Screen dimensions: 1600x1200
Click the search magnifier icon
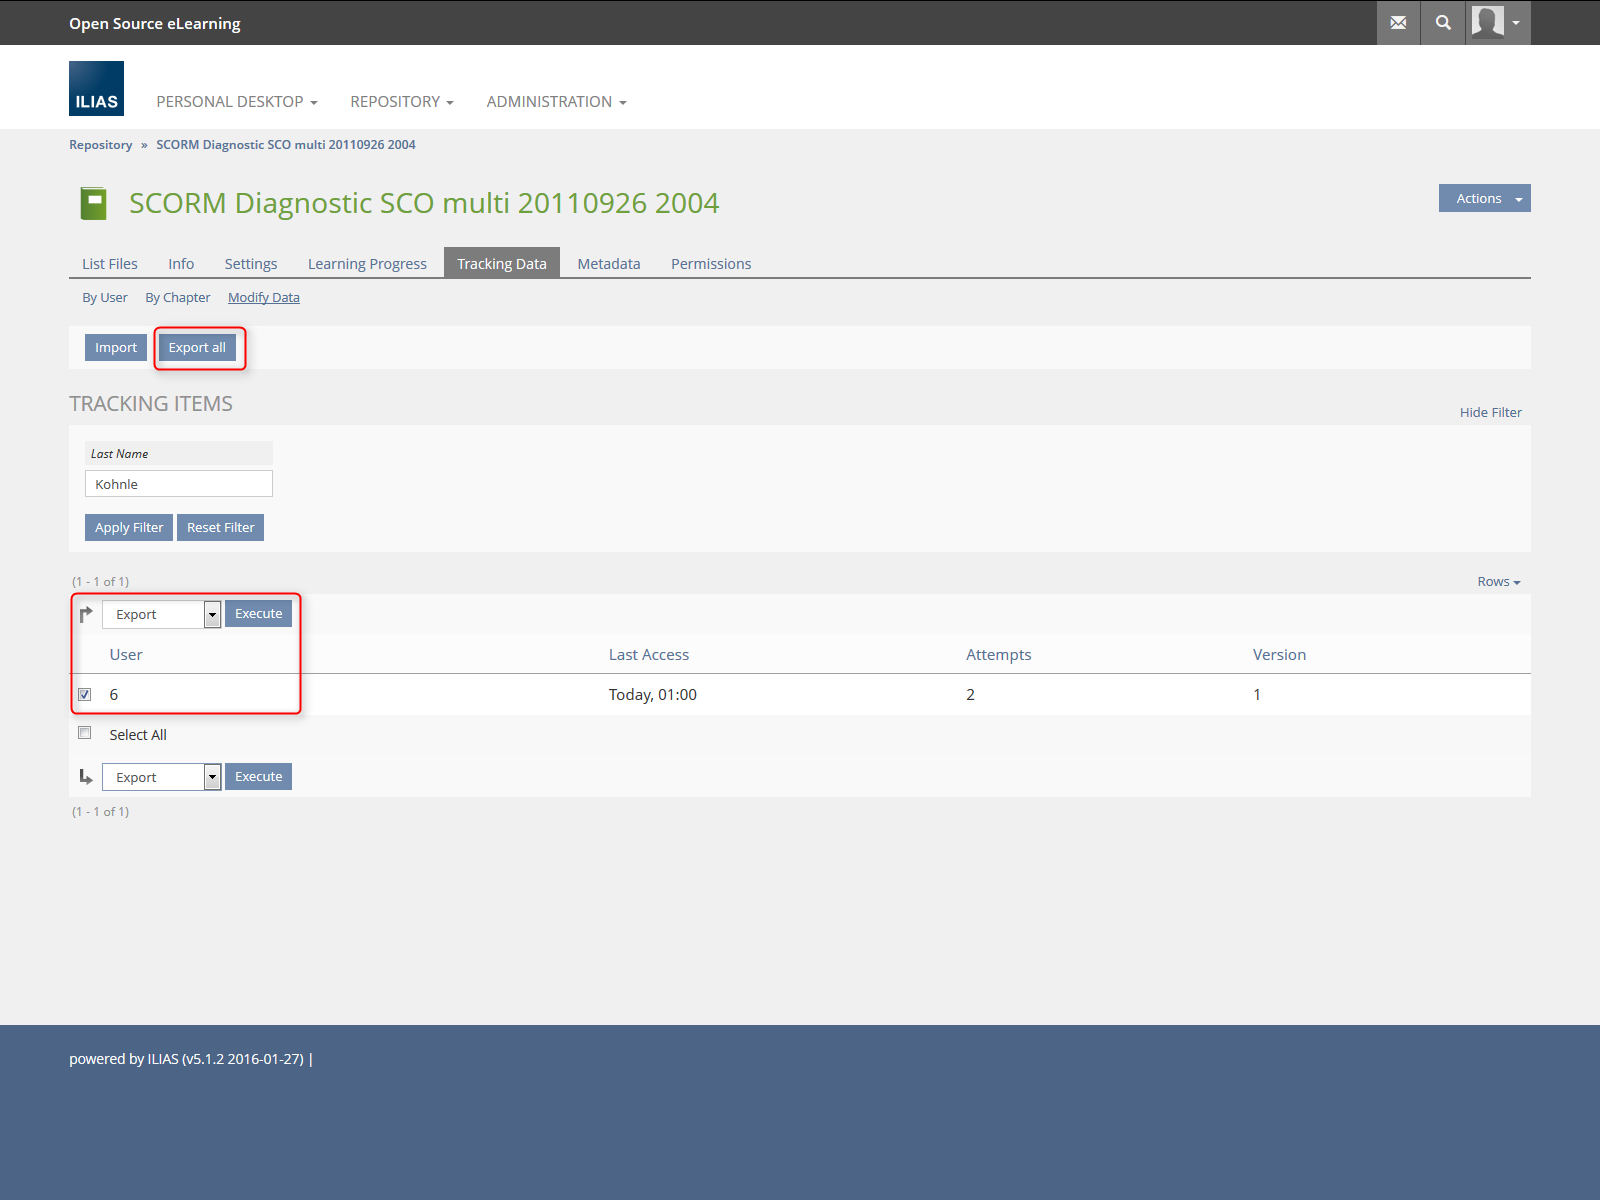[x=1443, y=23]
